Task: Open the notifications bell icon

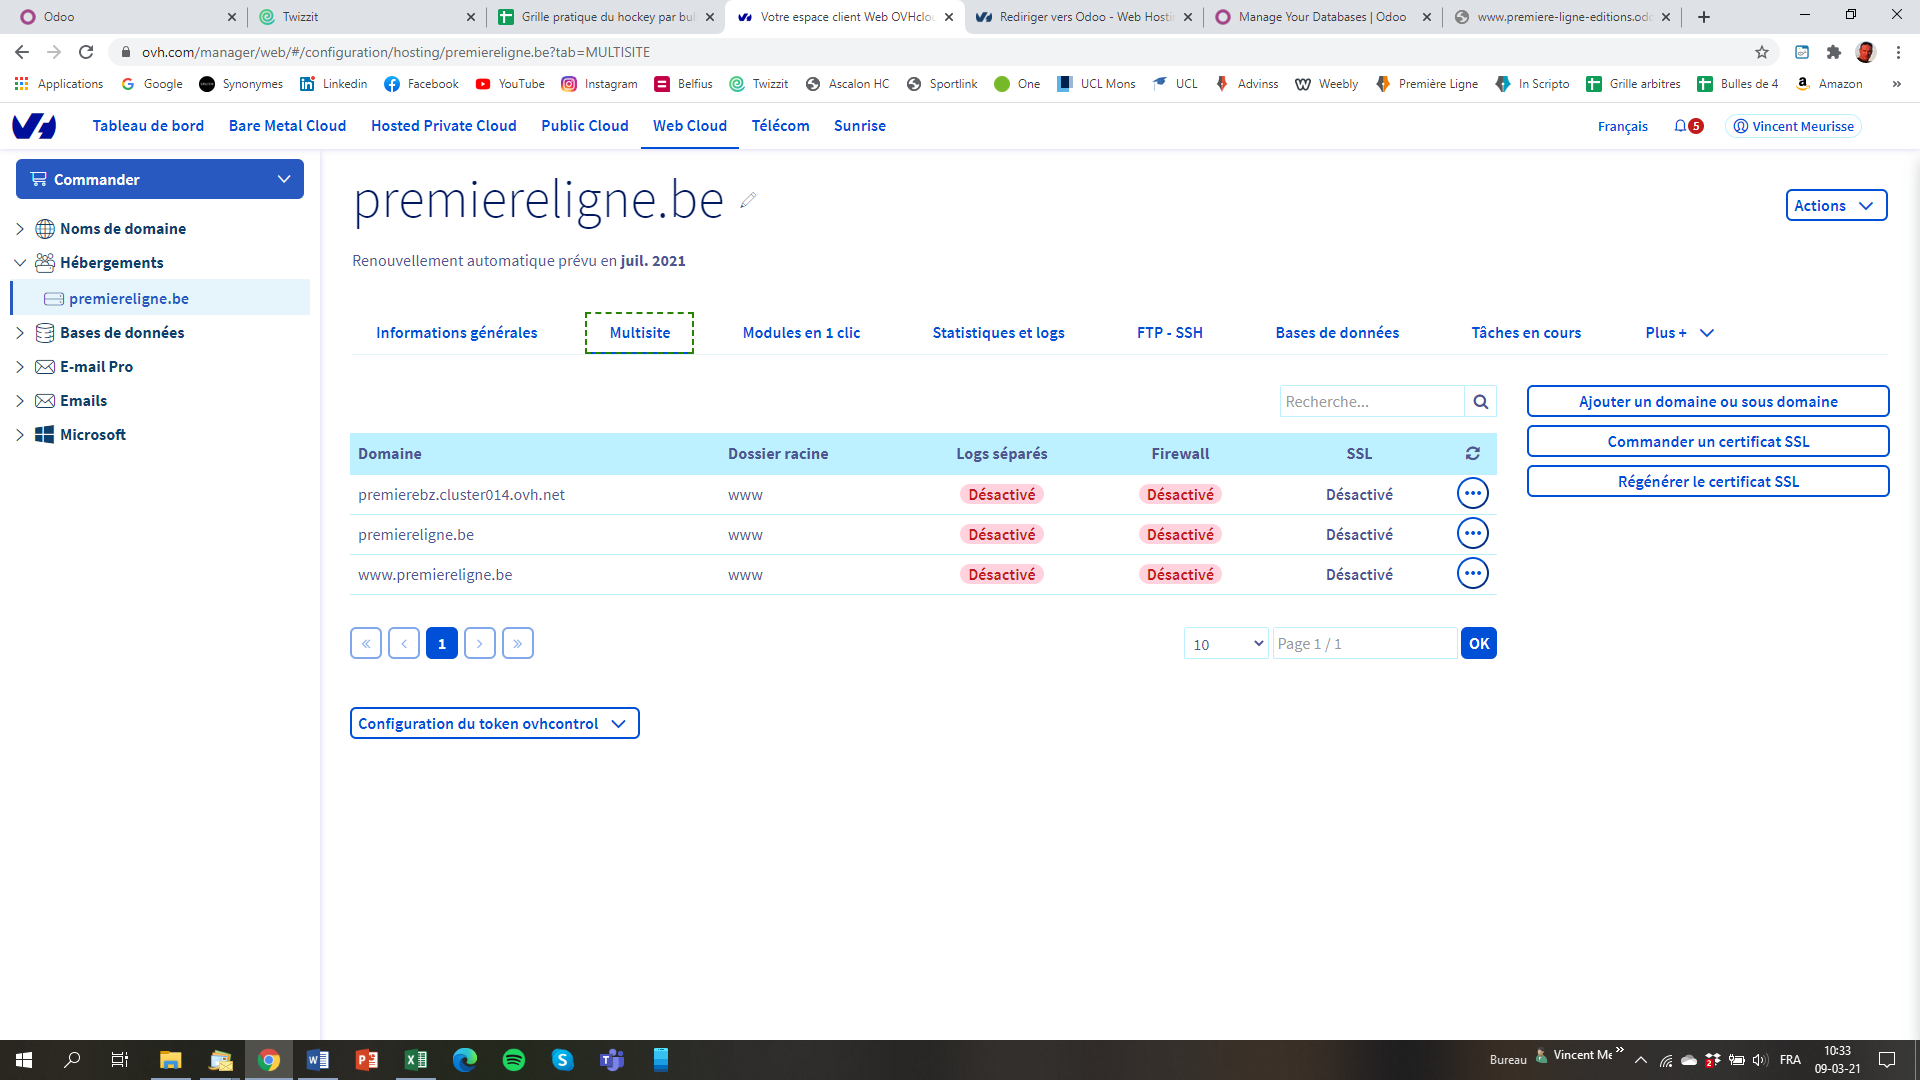Action: point(1680,126)
